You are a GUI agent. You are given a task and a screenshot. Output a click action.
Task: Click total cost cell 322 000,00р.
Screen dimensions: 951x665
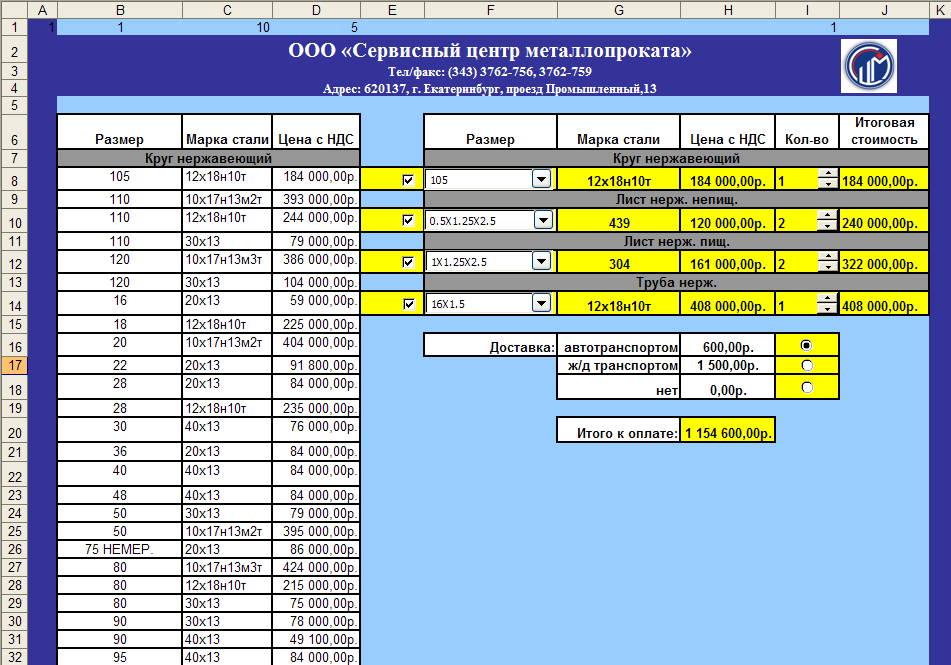pyautogui.click(x=884, y=264)
